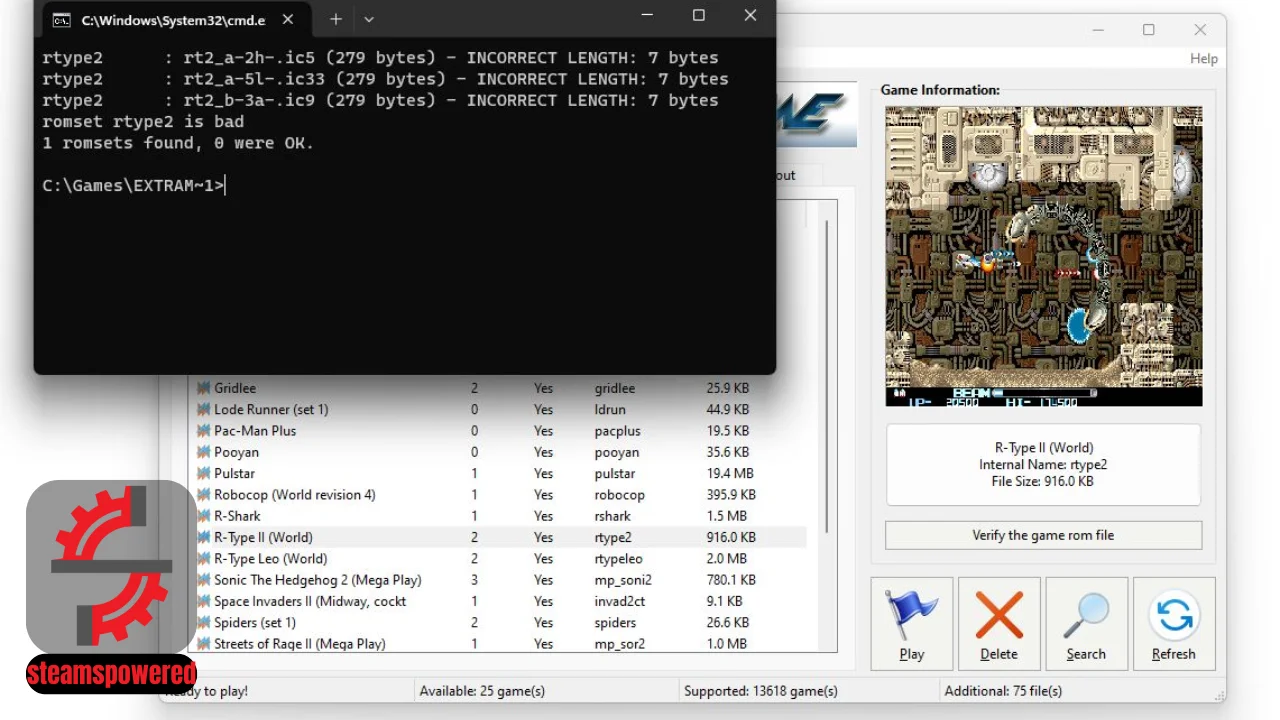Click the 'Additional: 75 file(s)' status
1280x720 pixels.
tap(1003, 691)
